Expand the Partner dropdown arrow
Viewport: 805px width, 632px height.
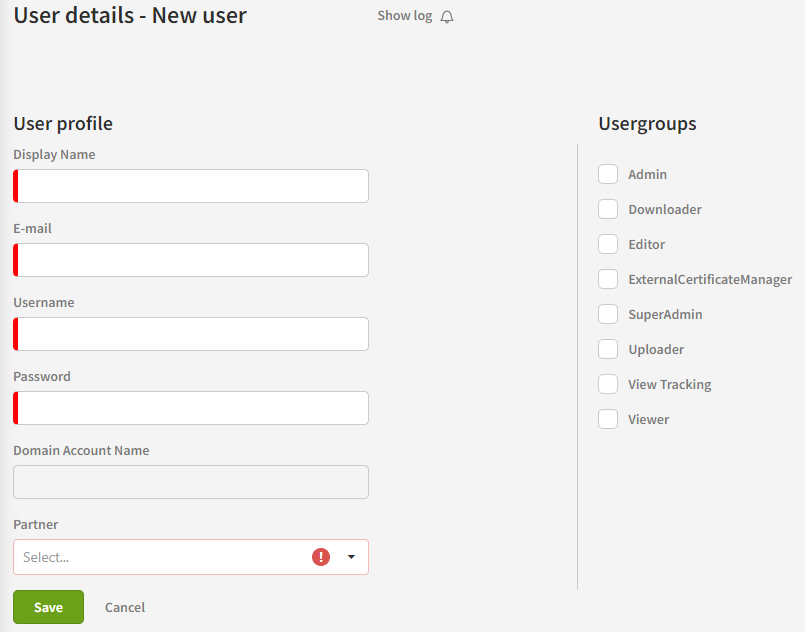(x=351, y=557)
